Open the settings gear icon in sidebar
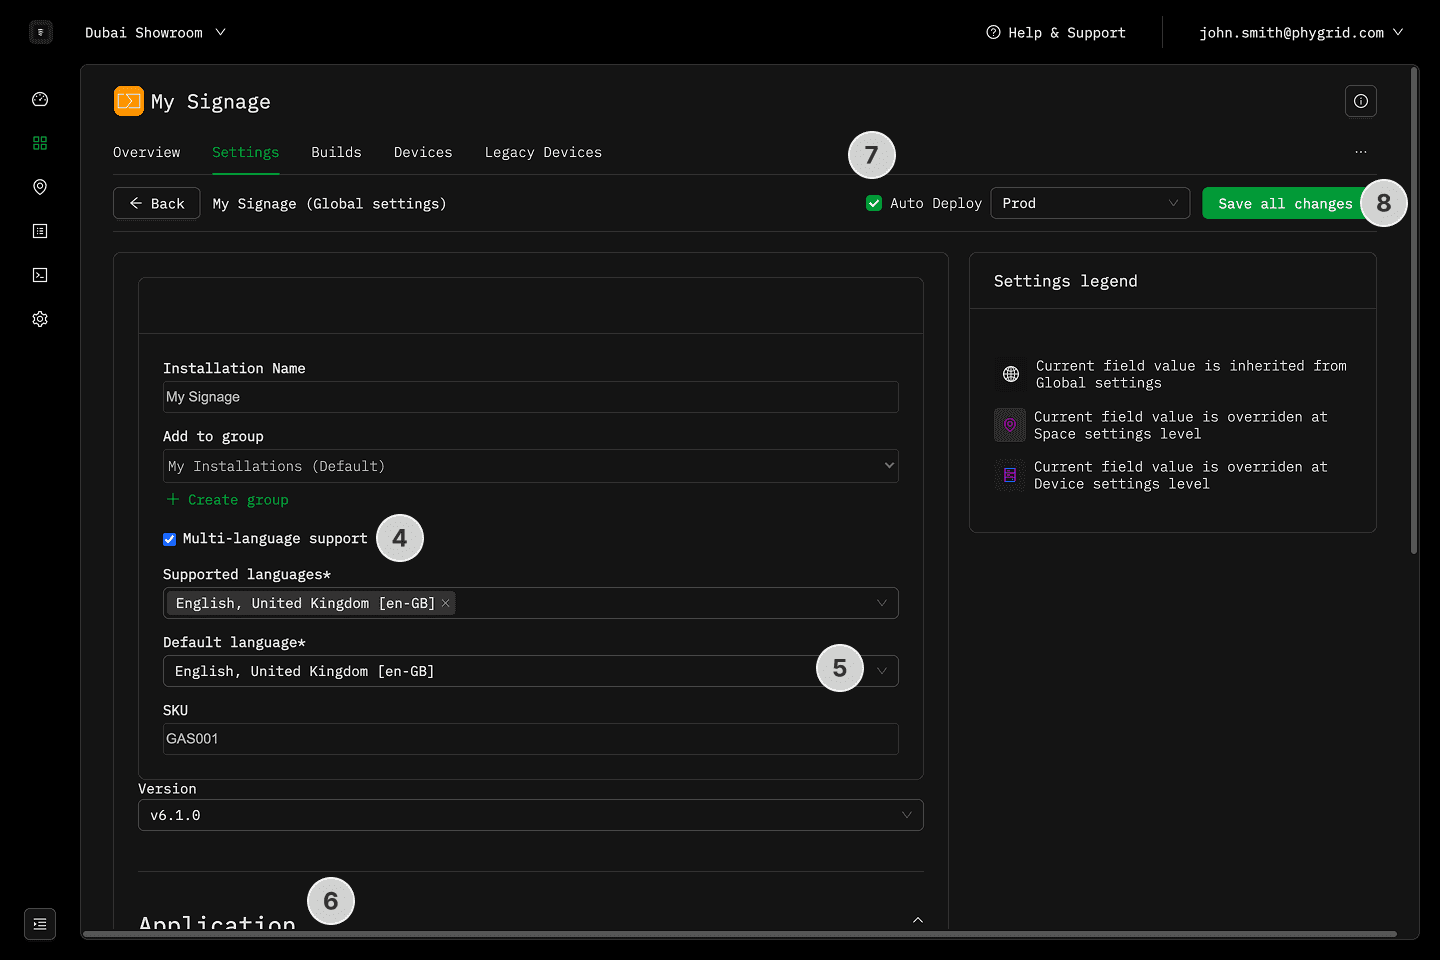The width and height of the screenshot is (1440, 960). 40,319
